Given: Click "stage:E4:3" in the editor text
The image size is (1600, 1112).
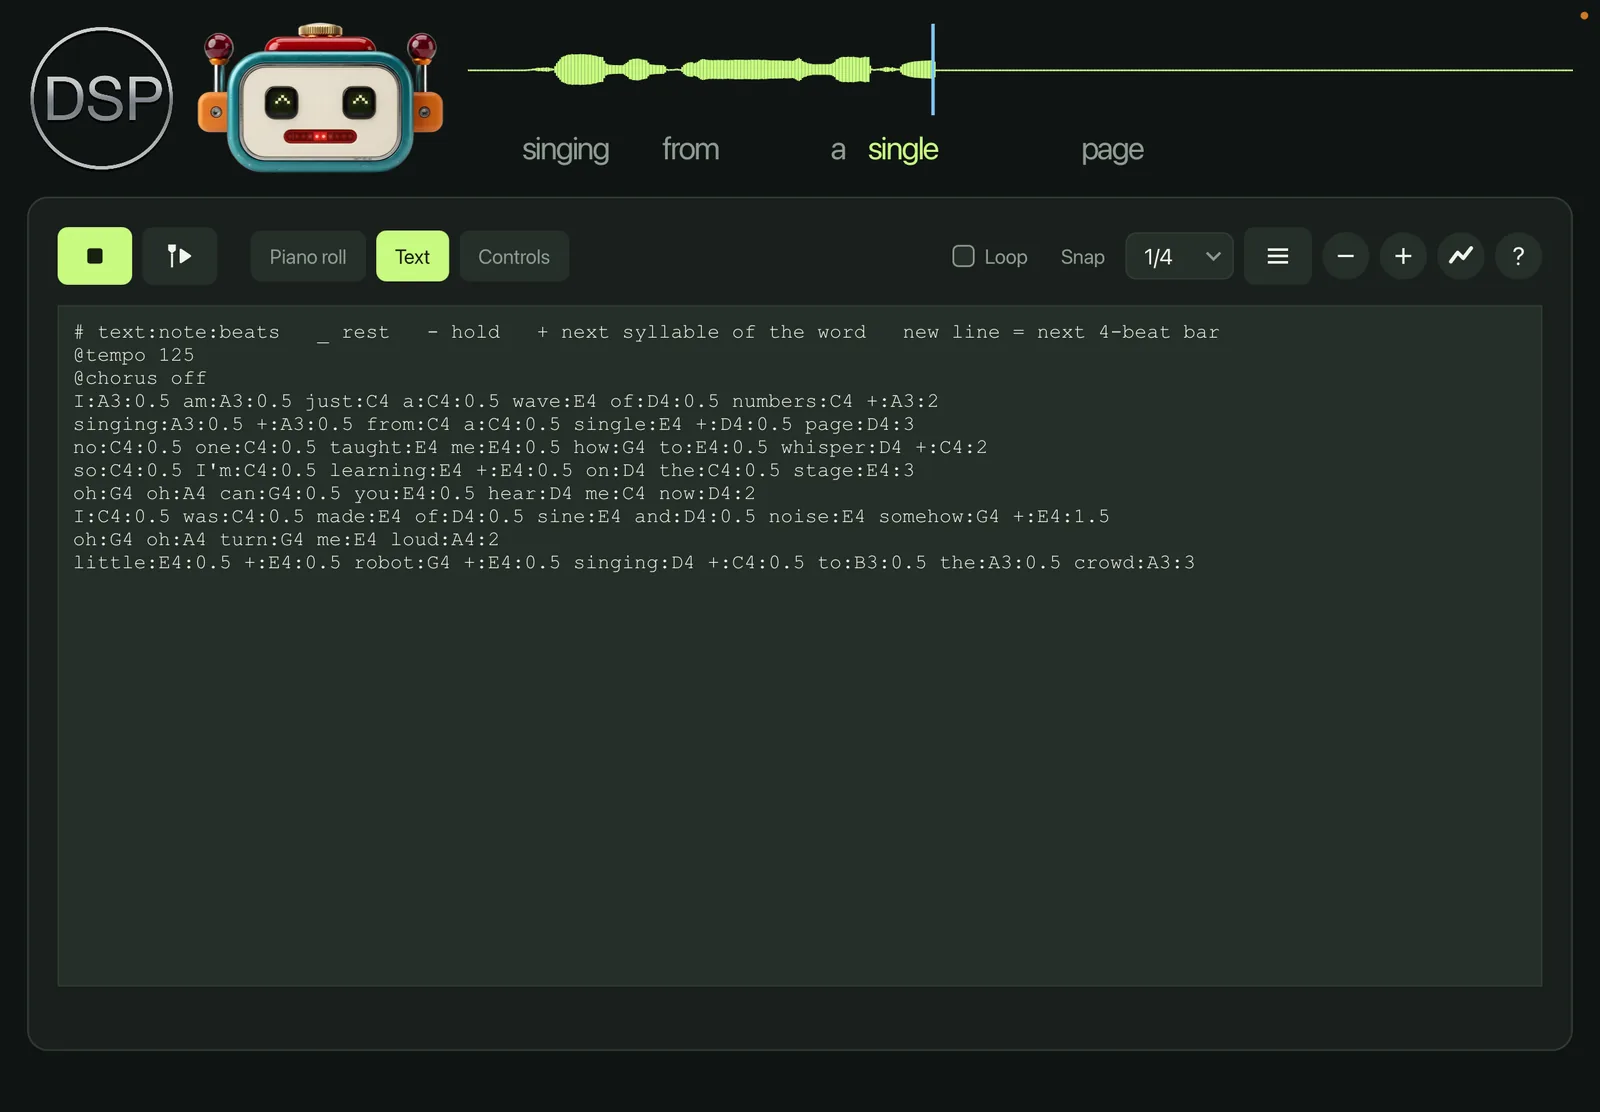Looking at the screenshot, I should point(854,470).
